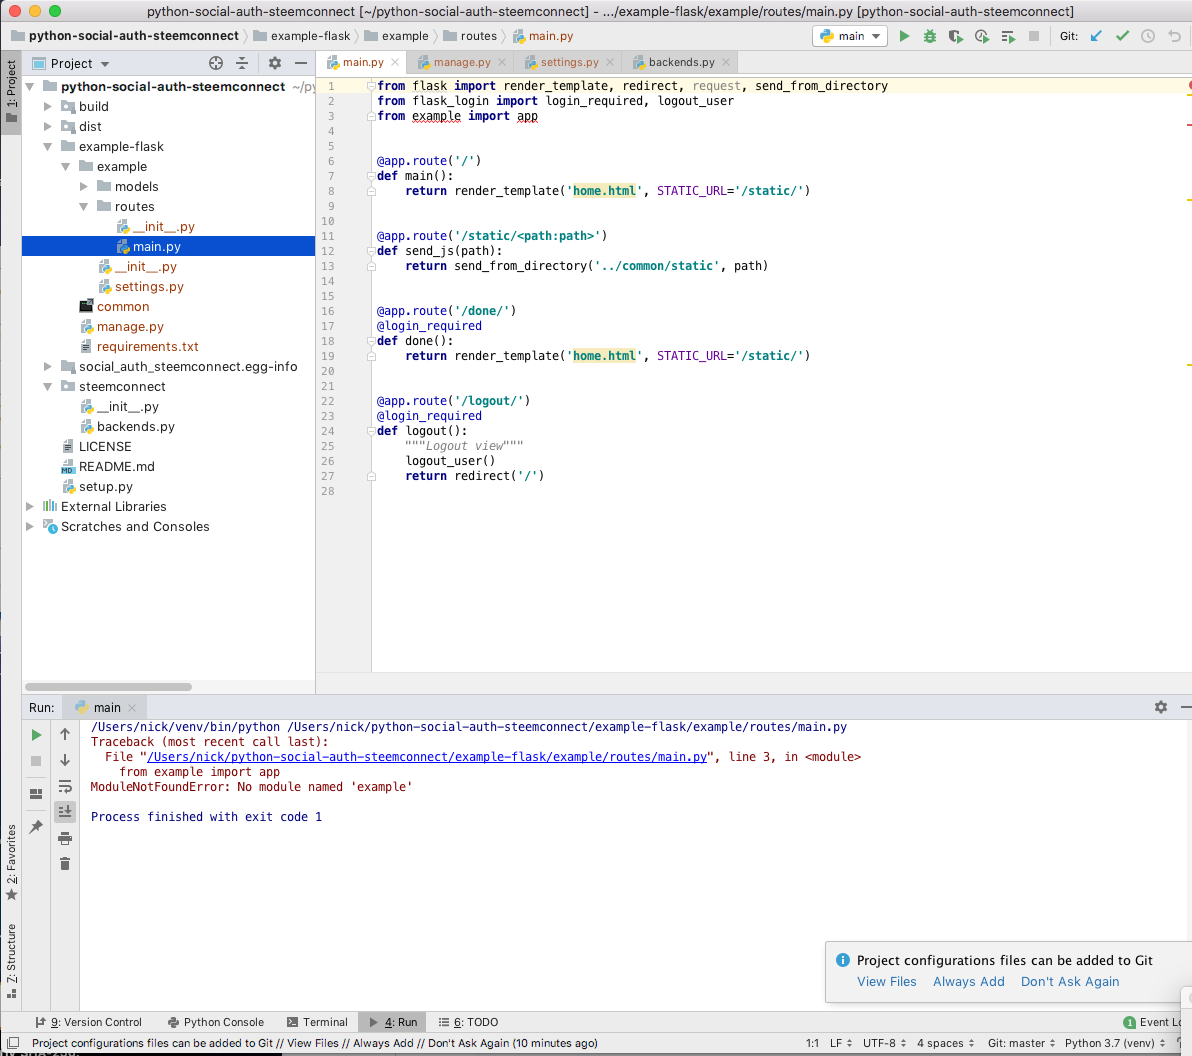Image resolution: width=1192 pixels, height=1056 pixels.
Task: Toggle the Favorites sidebar button
Action: 11,862
